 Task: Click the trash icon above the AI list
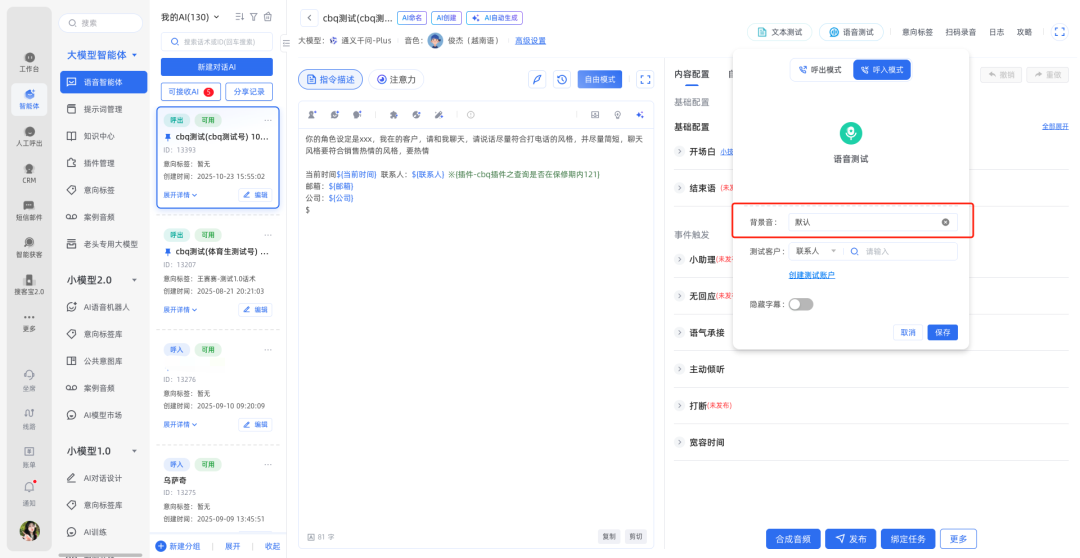267,17
